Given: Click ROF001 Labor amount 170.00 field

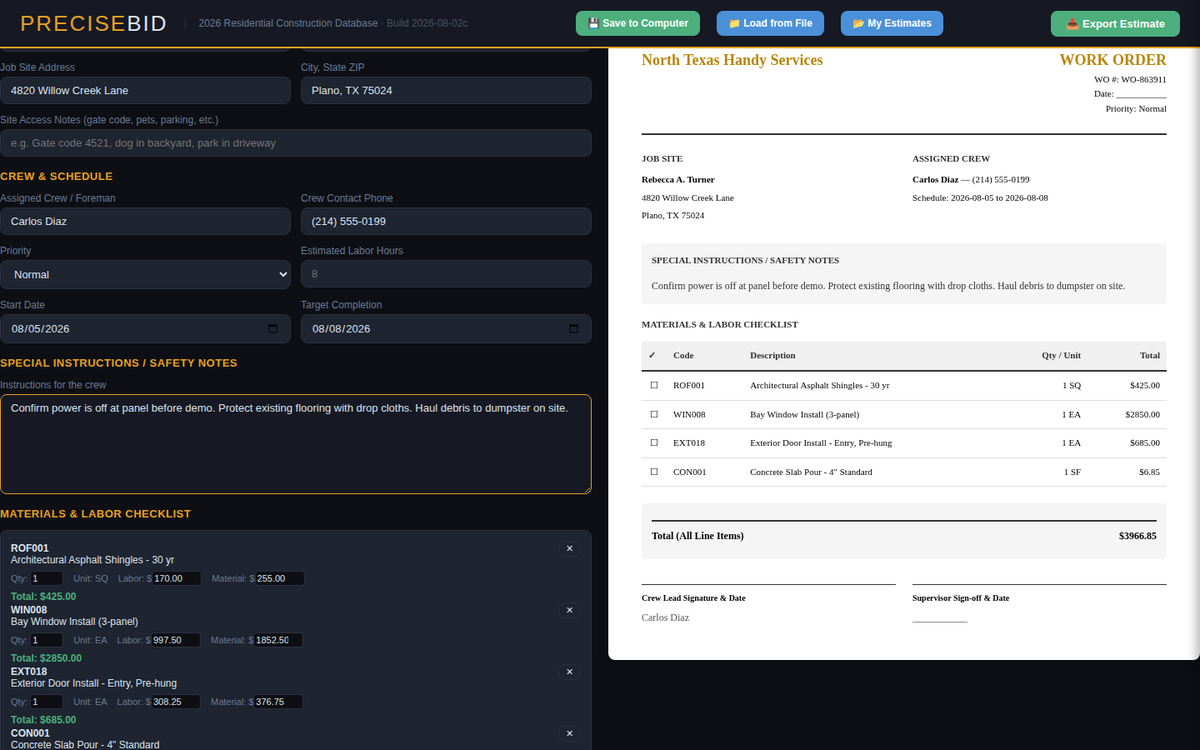Looking at the screenshot, I should coord(177,578).
